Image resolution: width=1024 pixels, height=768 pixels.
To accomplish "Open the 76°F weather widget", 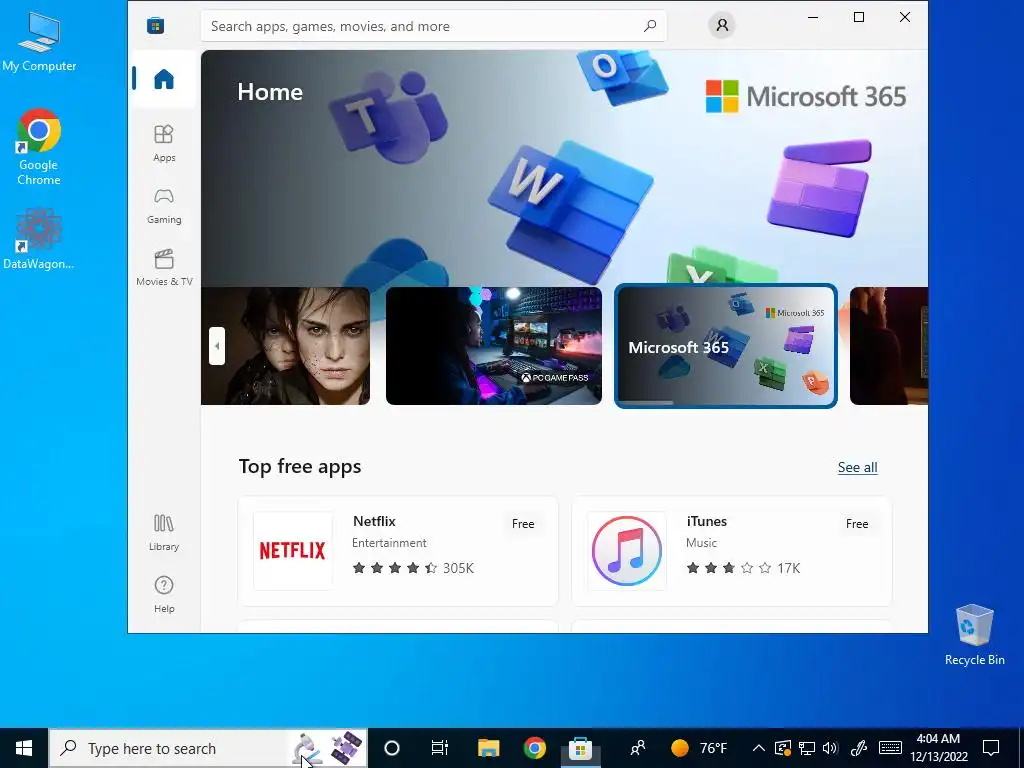I will coord(699,748).
